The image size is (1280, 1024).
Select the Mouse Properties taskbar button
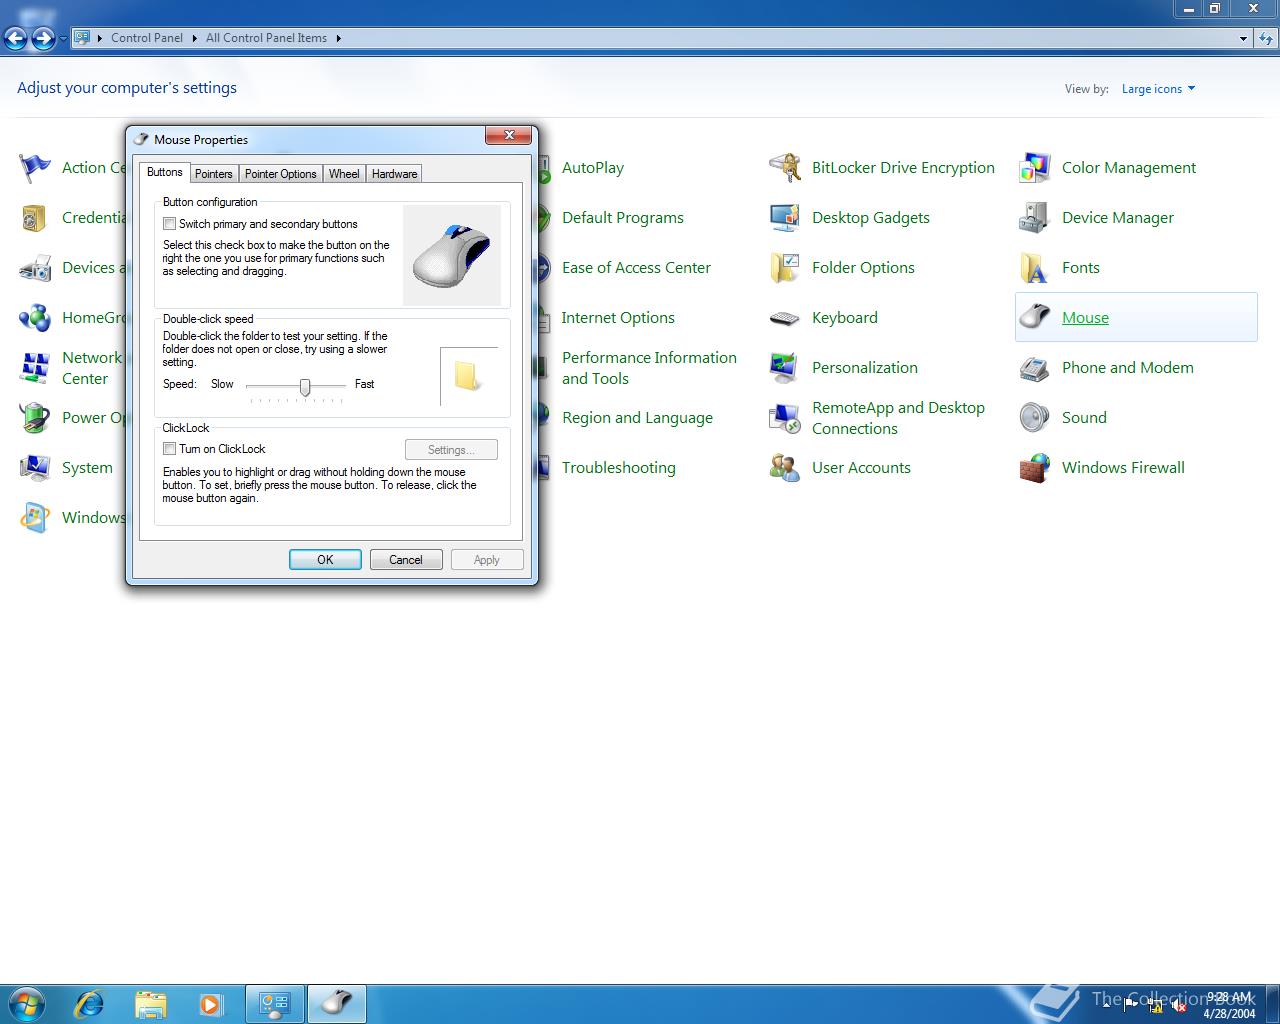coord(336,1003)
